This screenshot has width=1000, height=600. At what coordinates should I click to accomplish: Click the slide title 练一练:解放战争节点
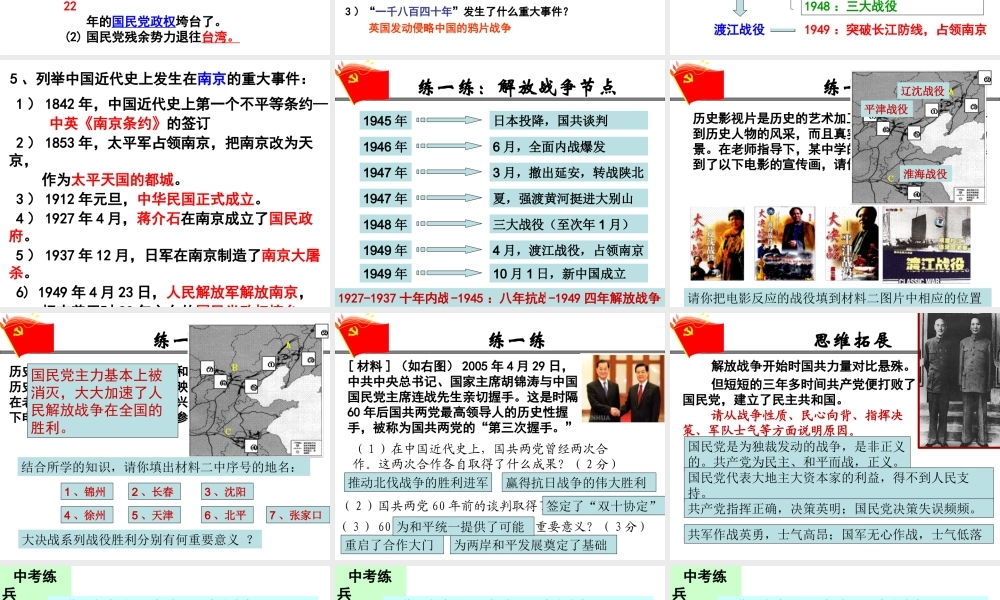click(x=517, y=87)
